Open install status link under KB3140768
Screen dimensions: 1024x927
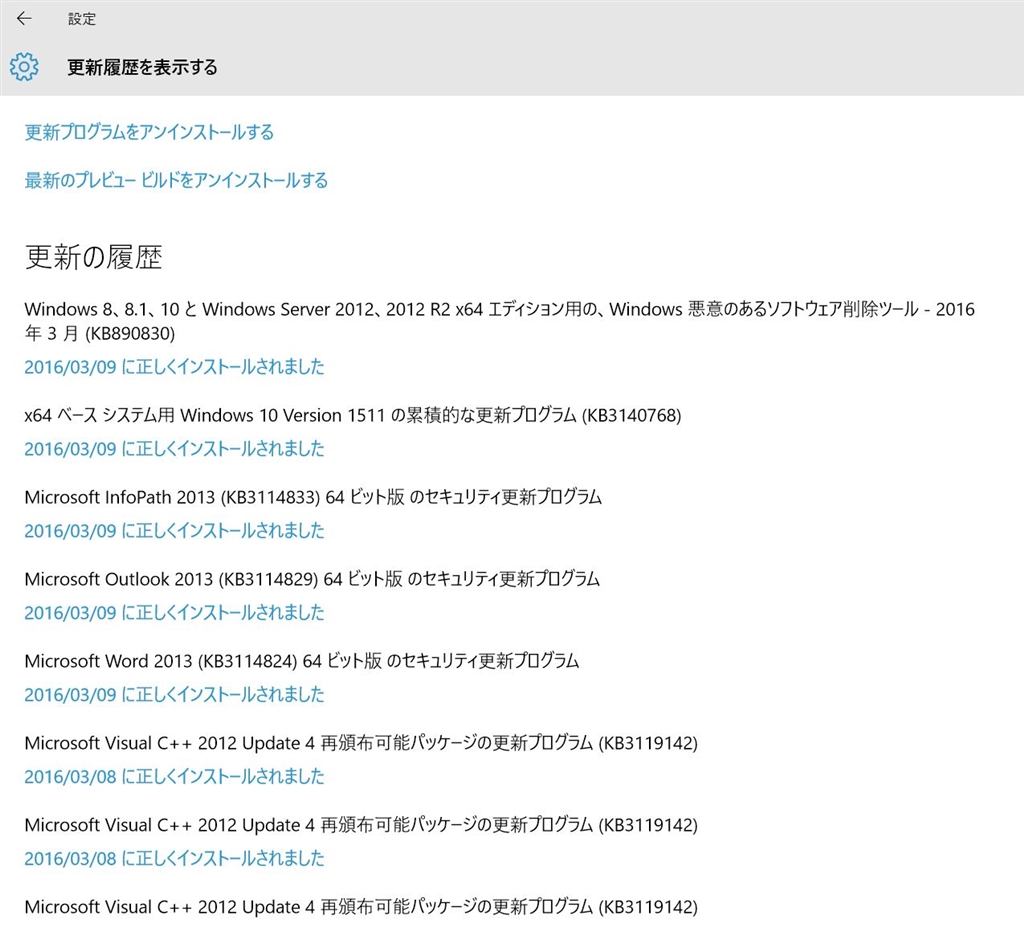[x=174, y=449]
